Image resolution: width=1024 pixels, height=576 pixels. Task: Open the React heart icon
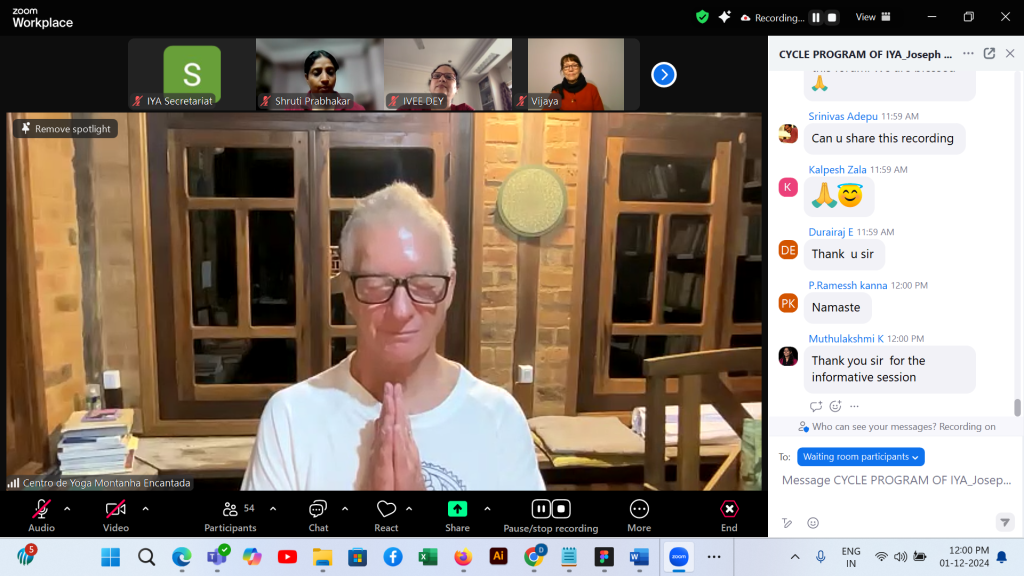(x=386, y=509)
